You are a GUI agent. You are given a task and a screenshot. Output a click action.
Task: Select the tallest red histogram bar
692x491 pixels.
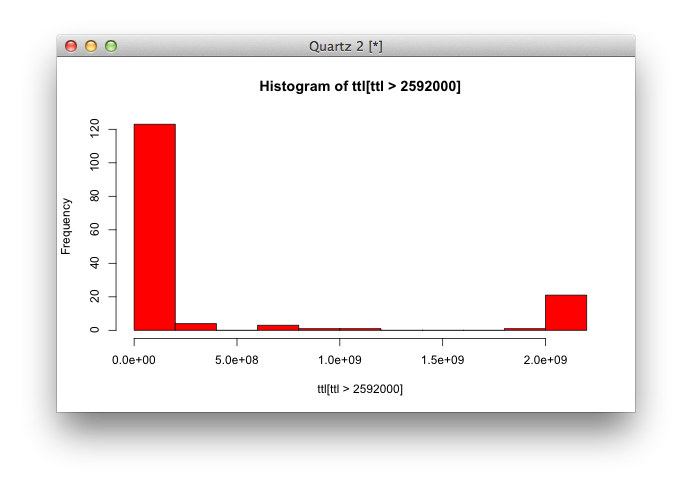[x=154, y=227]
